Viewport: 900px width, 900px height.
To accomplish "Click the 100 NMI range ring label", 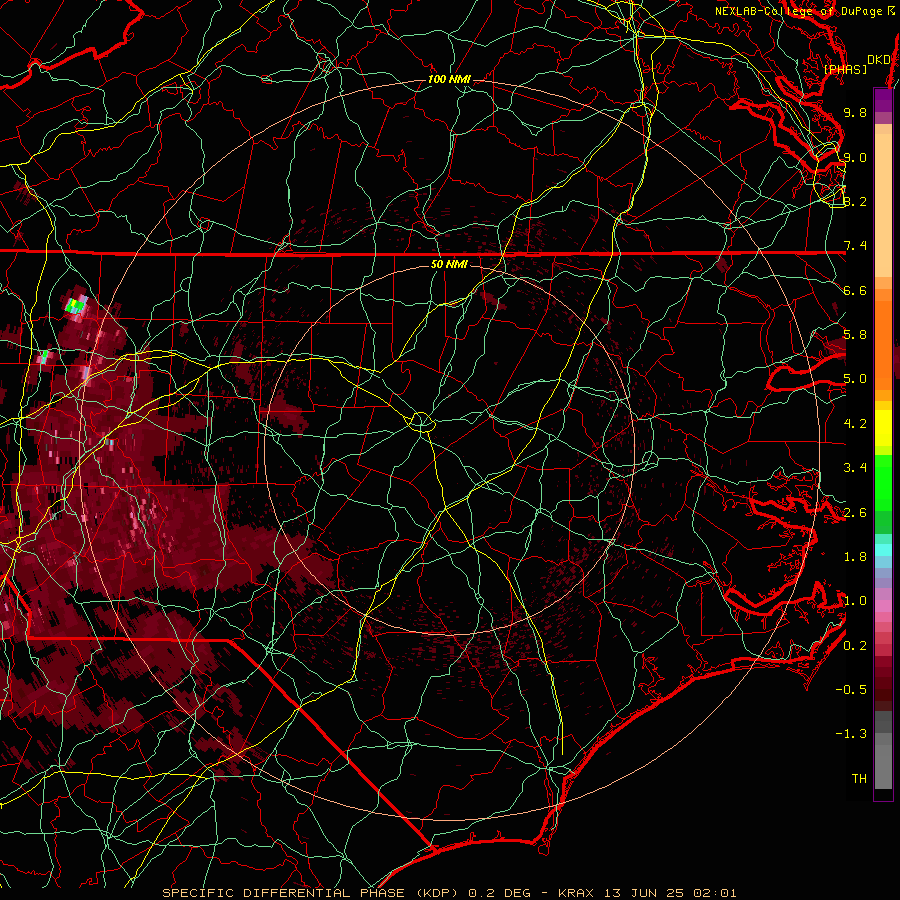I will 449,79.
